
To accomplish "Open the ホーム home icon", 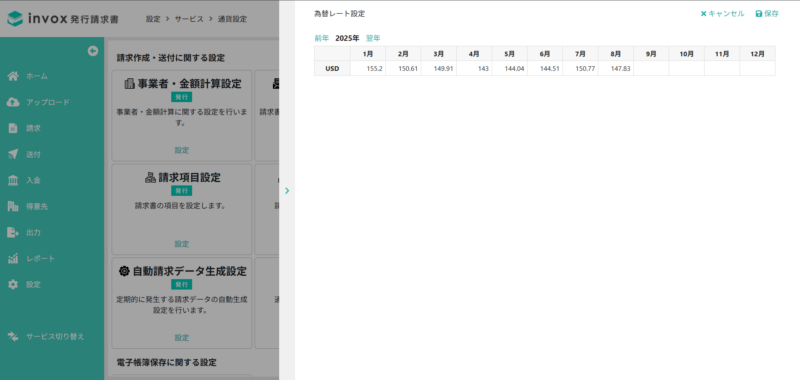I will pos(13,76).
